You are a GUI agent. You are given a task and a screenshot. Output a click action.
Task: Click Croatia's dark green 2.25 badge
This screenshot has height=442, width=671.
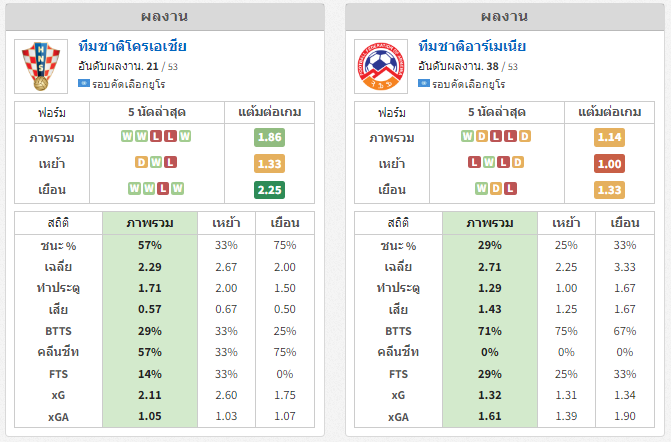point(269,190)
